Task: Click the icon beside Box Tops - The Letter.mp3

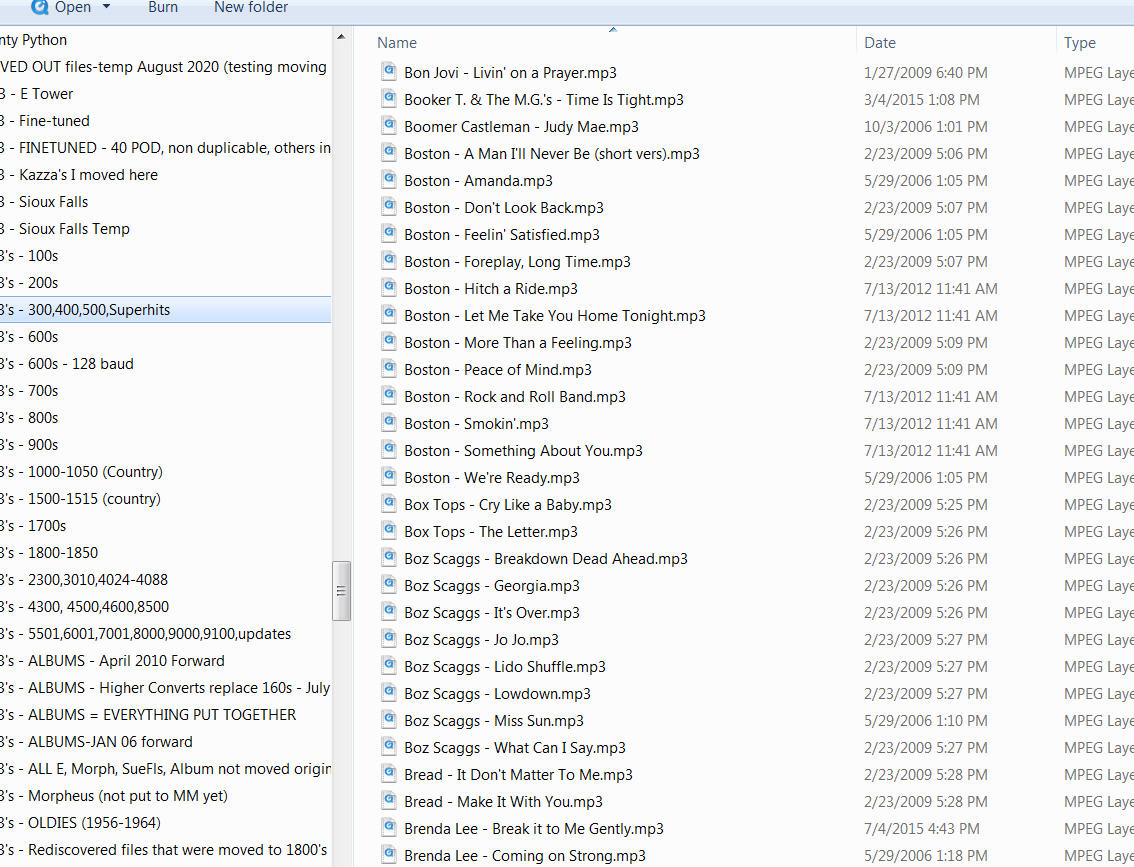Action: tap(388, 531)
